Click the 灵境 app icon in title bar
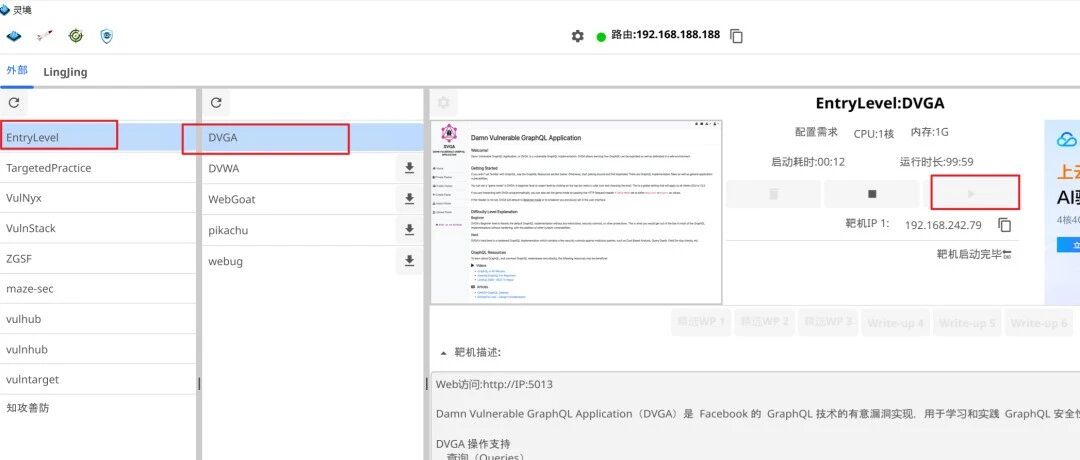 pos(5,10)
